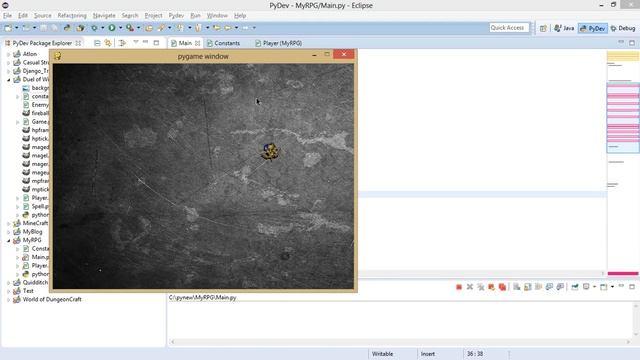640x360 pixels.
Task: Expand the MineCraft project node
Action: point(9,223)
